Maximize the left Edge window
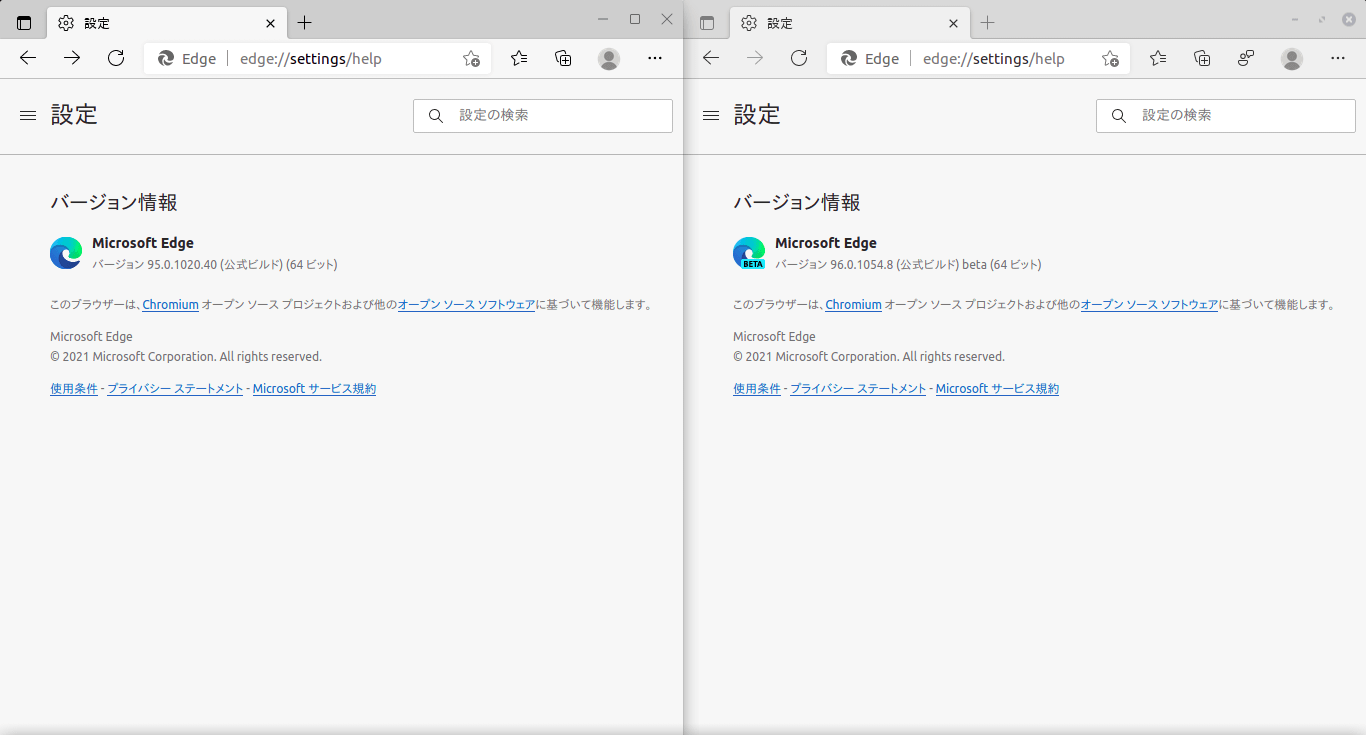The width and height of the screenshot is (1366, 735). coord(634,19)
